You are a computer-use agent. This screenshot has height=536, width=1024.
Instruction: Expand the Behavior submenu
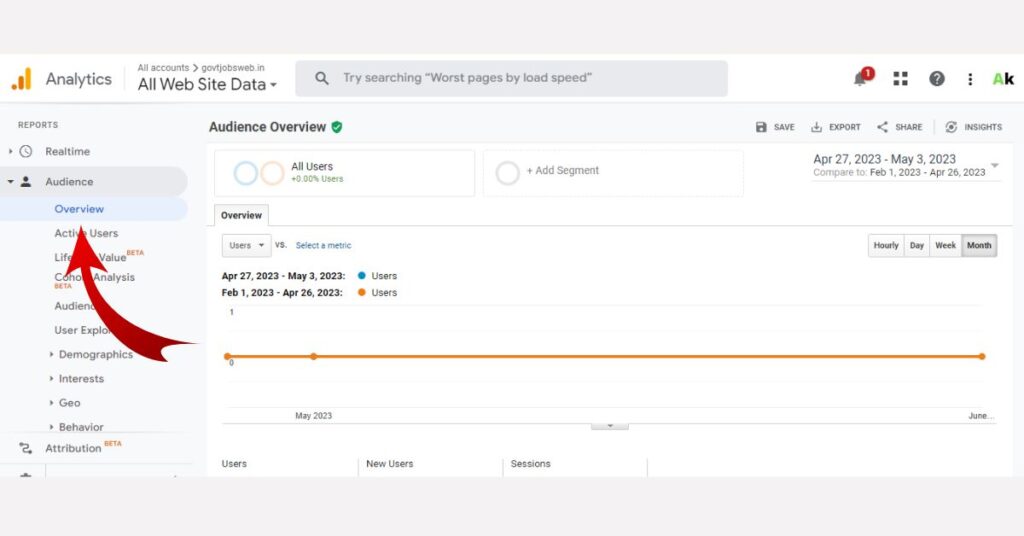(x=52, y=427)
